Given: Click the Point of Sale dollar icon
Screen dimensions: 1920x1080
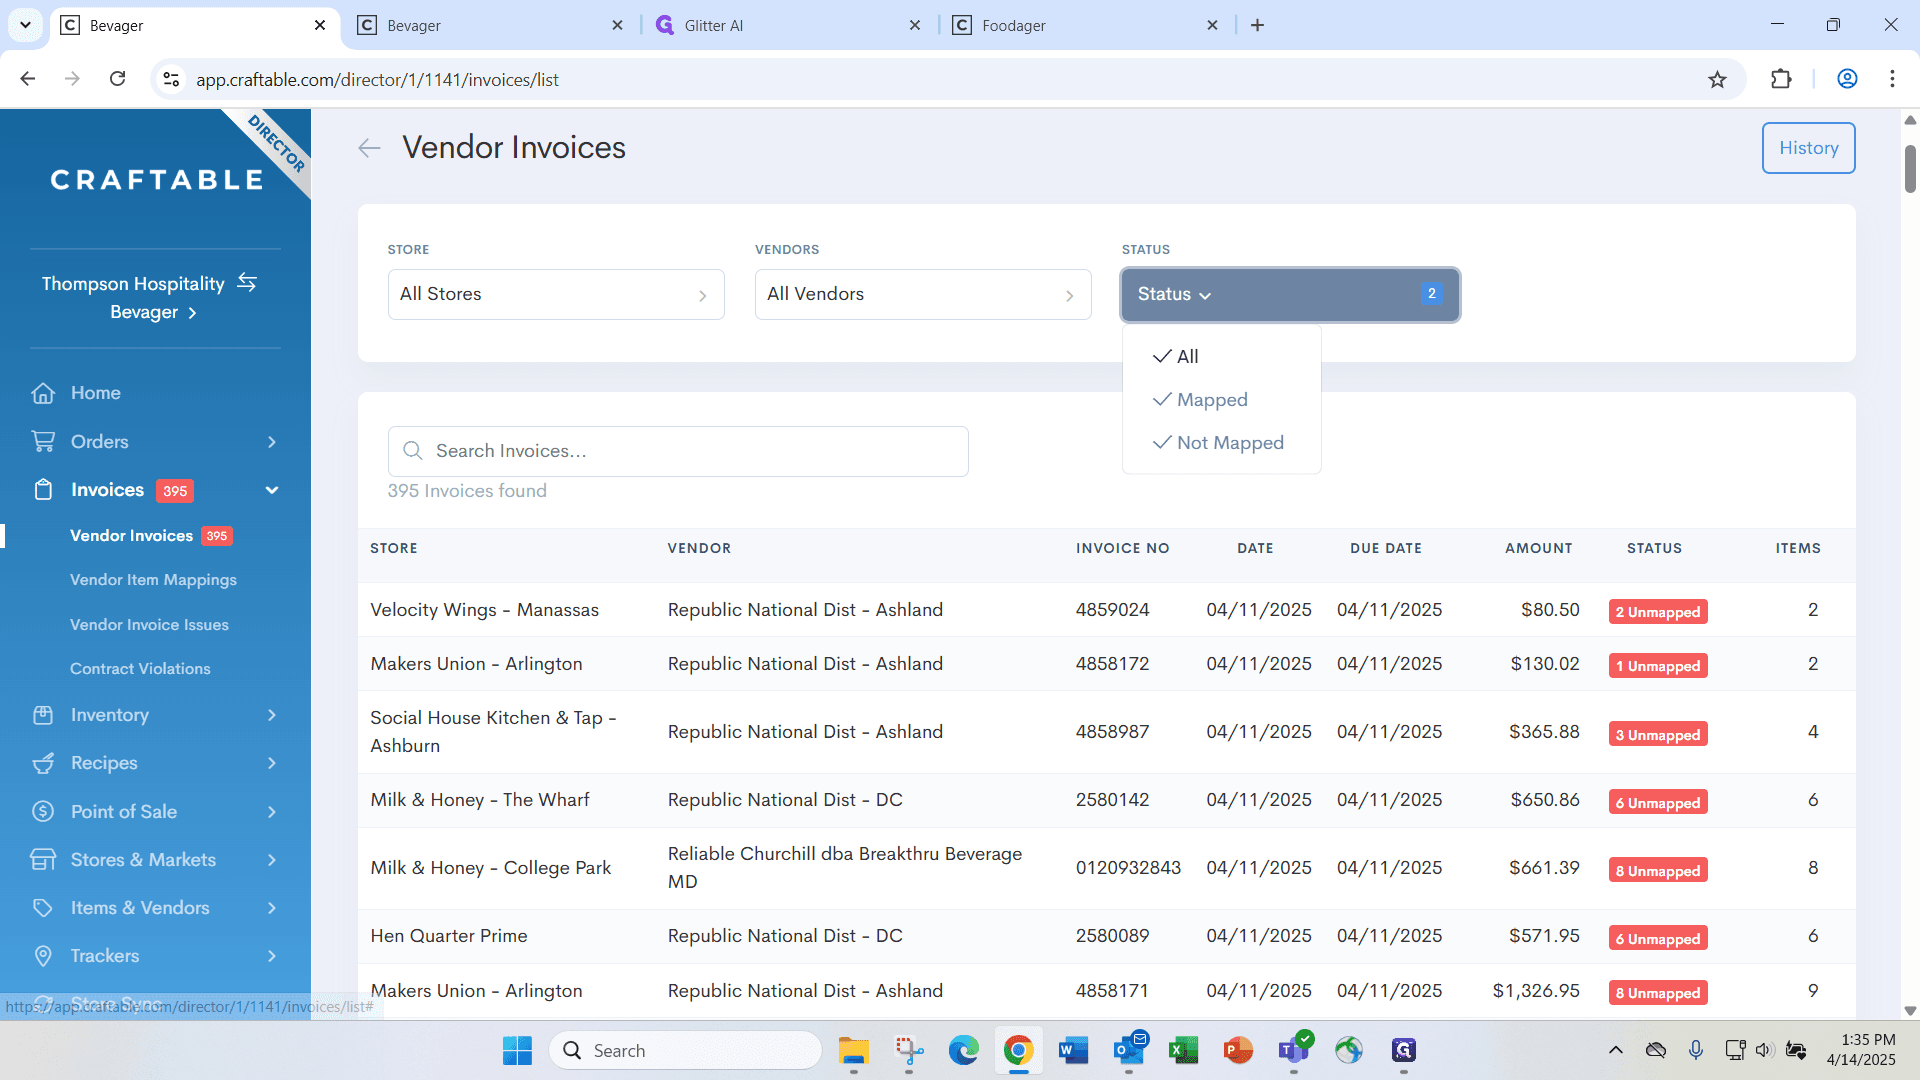Looking at the screenshot, I should tap(43, 811).
